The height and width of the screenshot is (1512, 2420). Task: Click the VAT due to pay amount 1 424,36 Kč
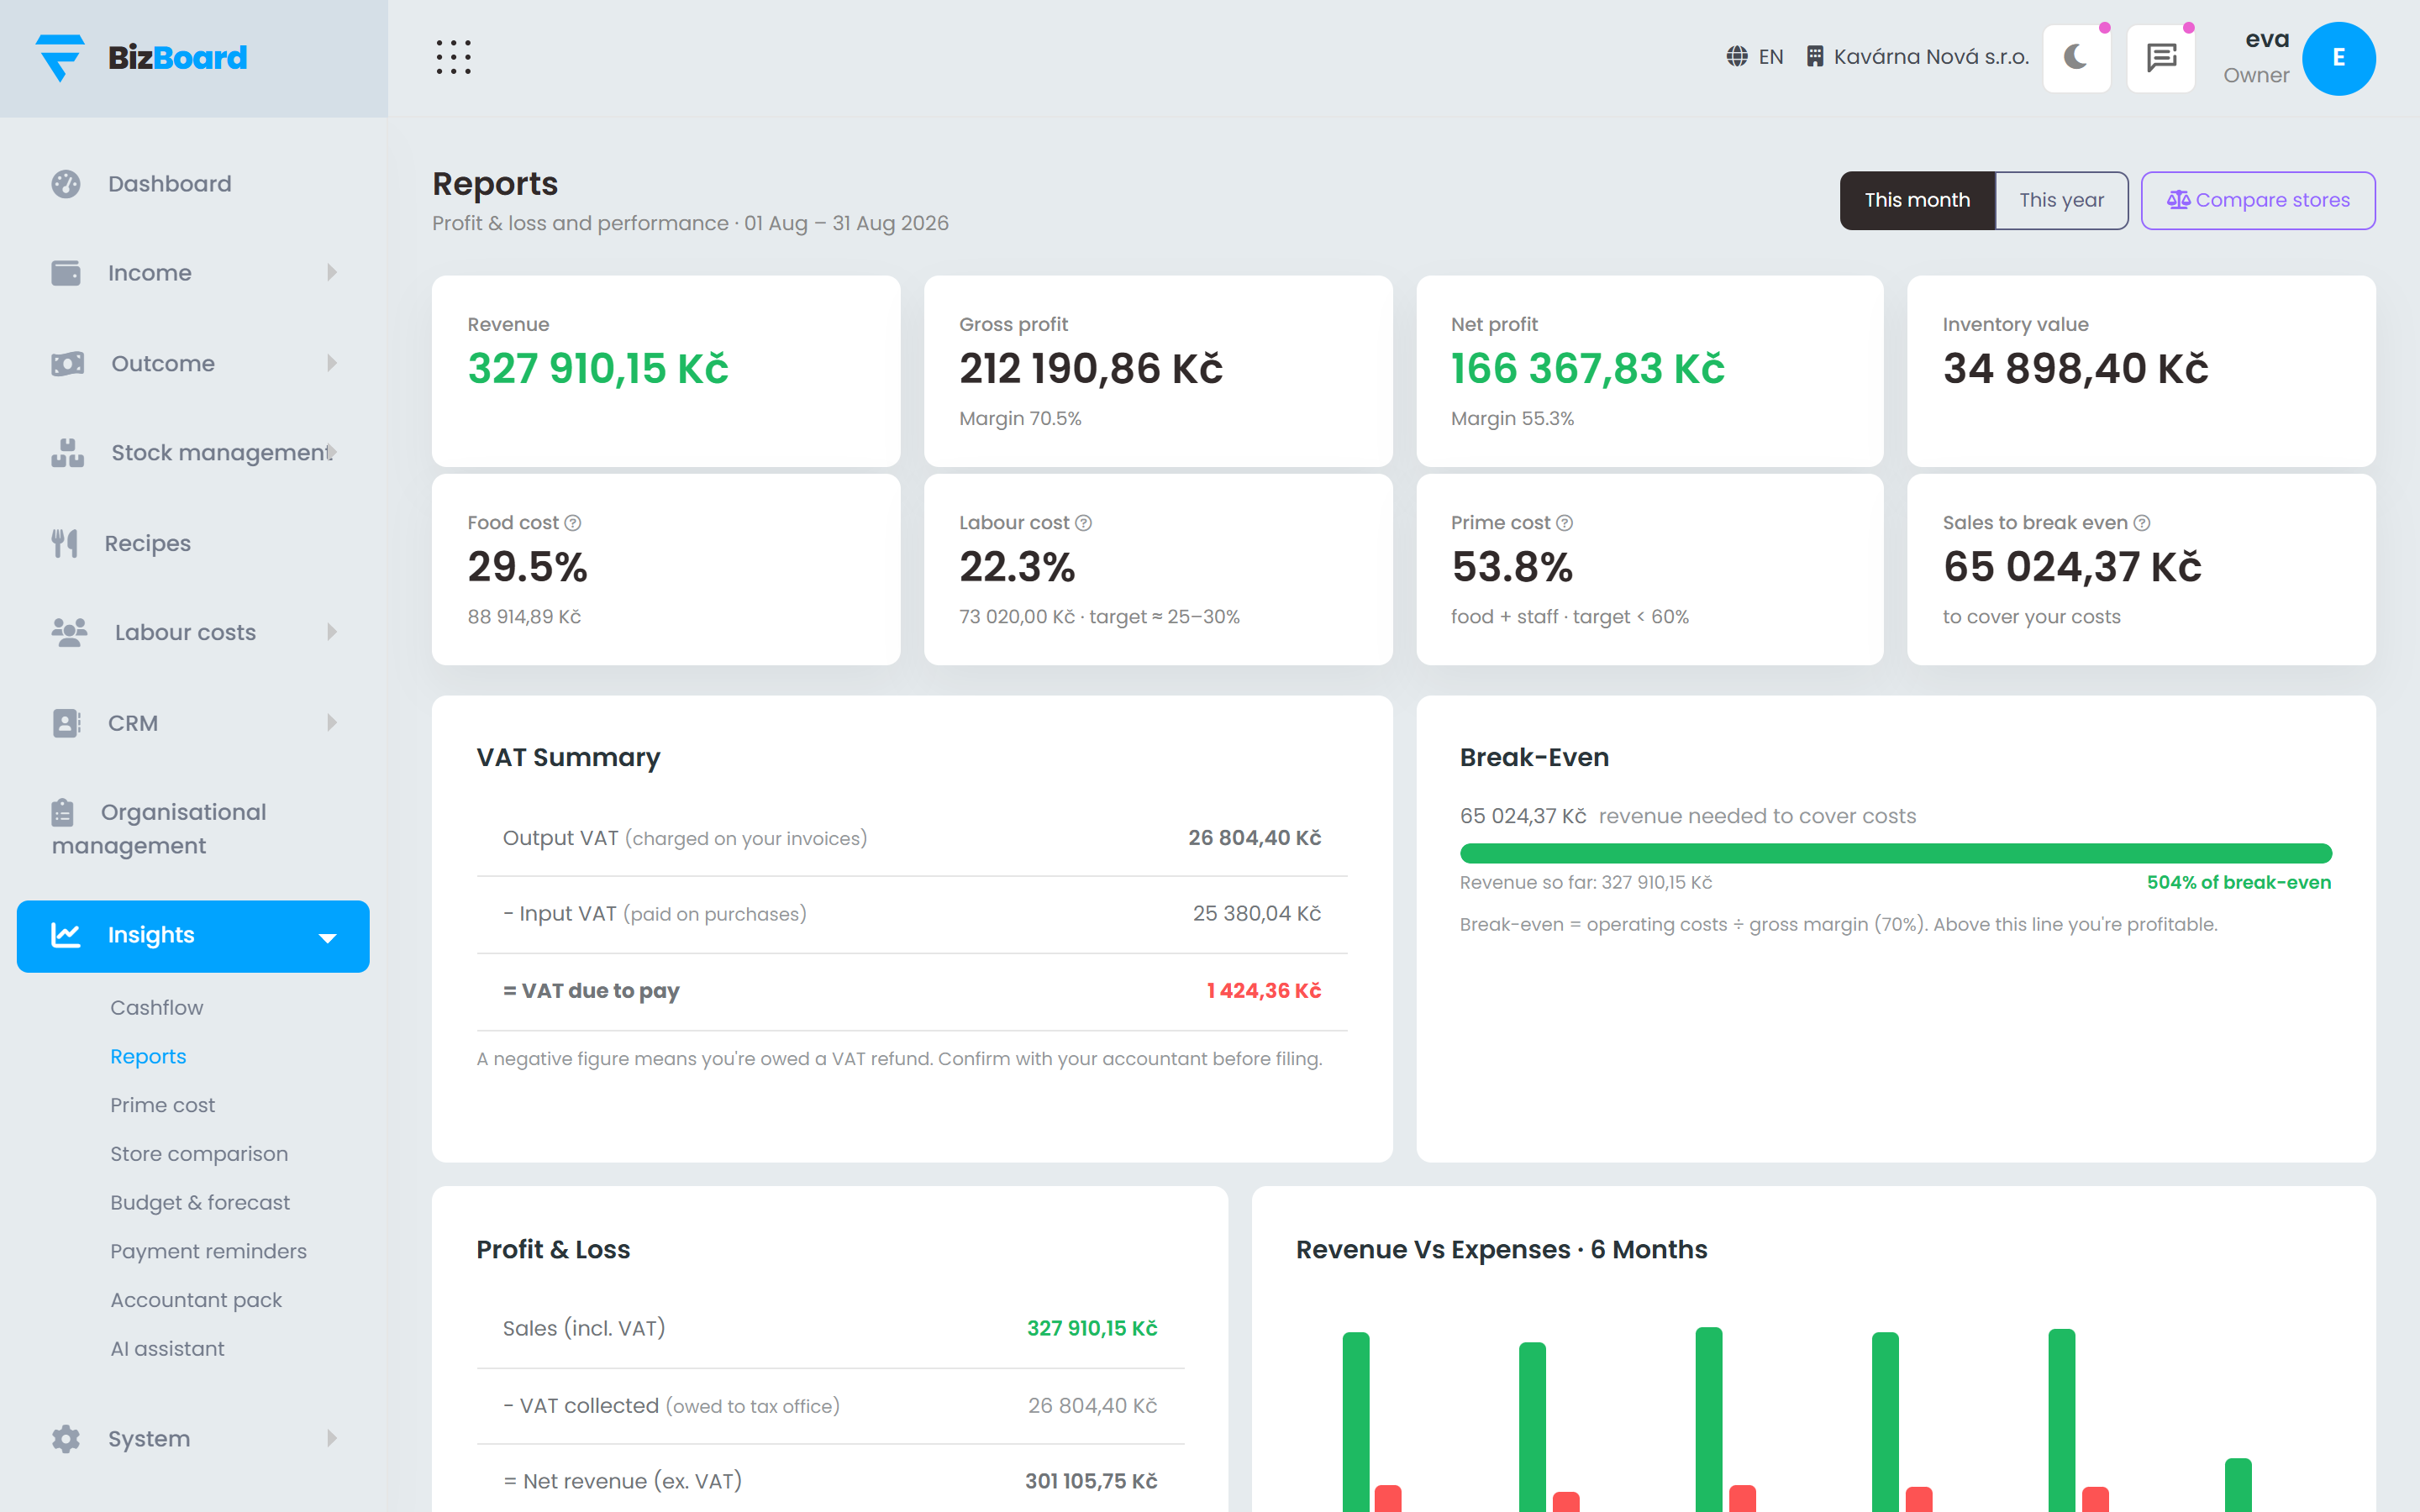click(1264, 991)
